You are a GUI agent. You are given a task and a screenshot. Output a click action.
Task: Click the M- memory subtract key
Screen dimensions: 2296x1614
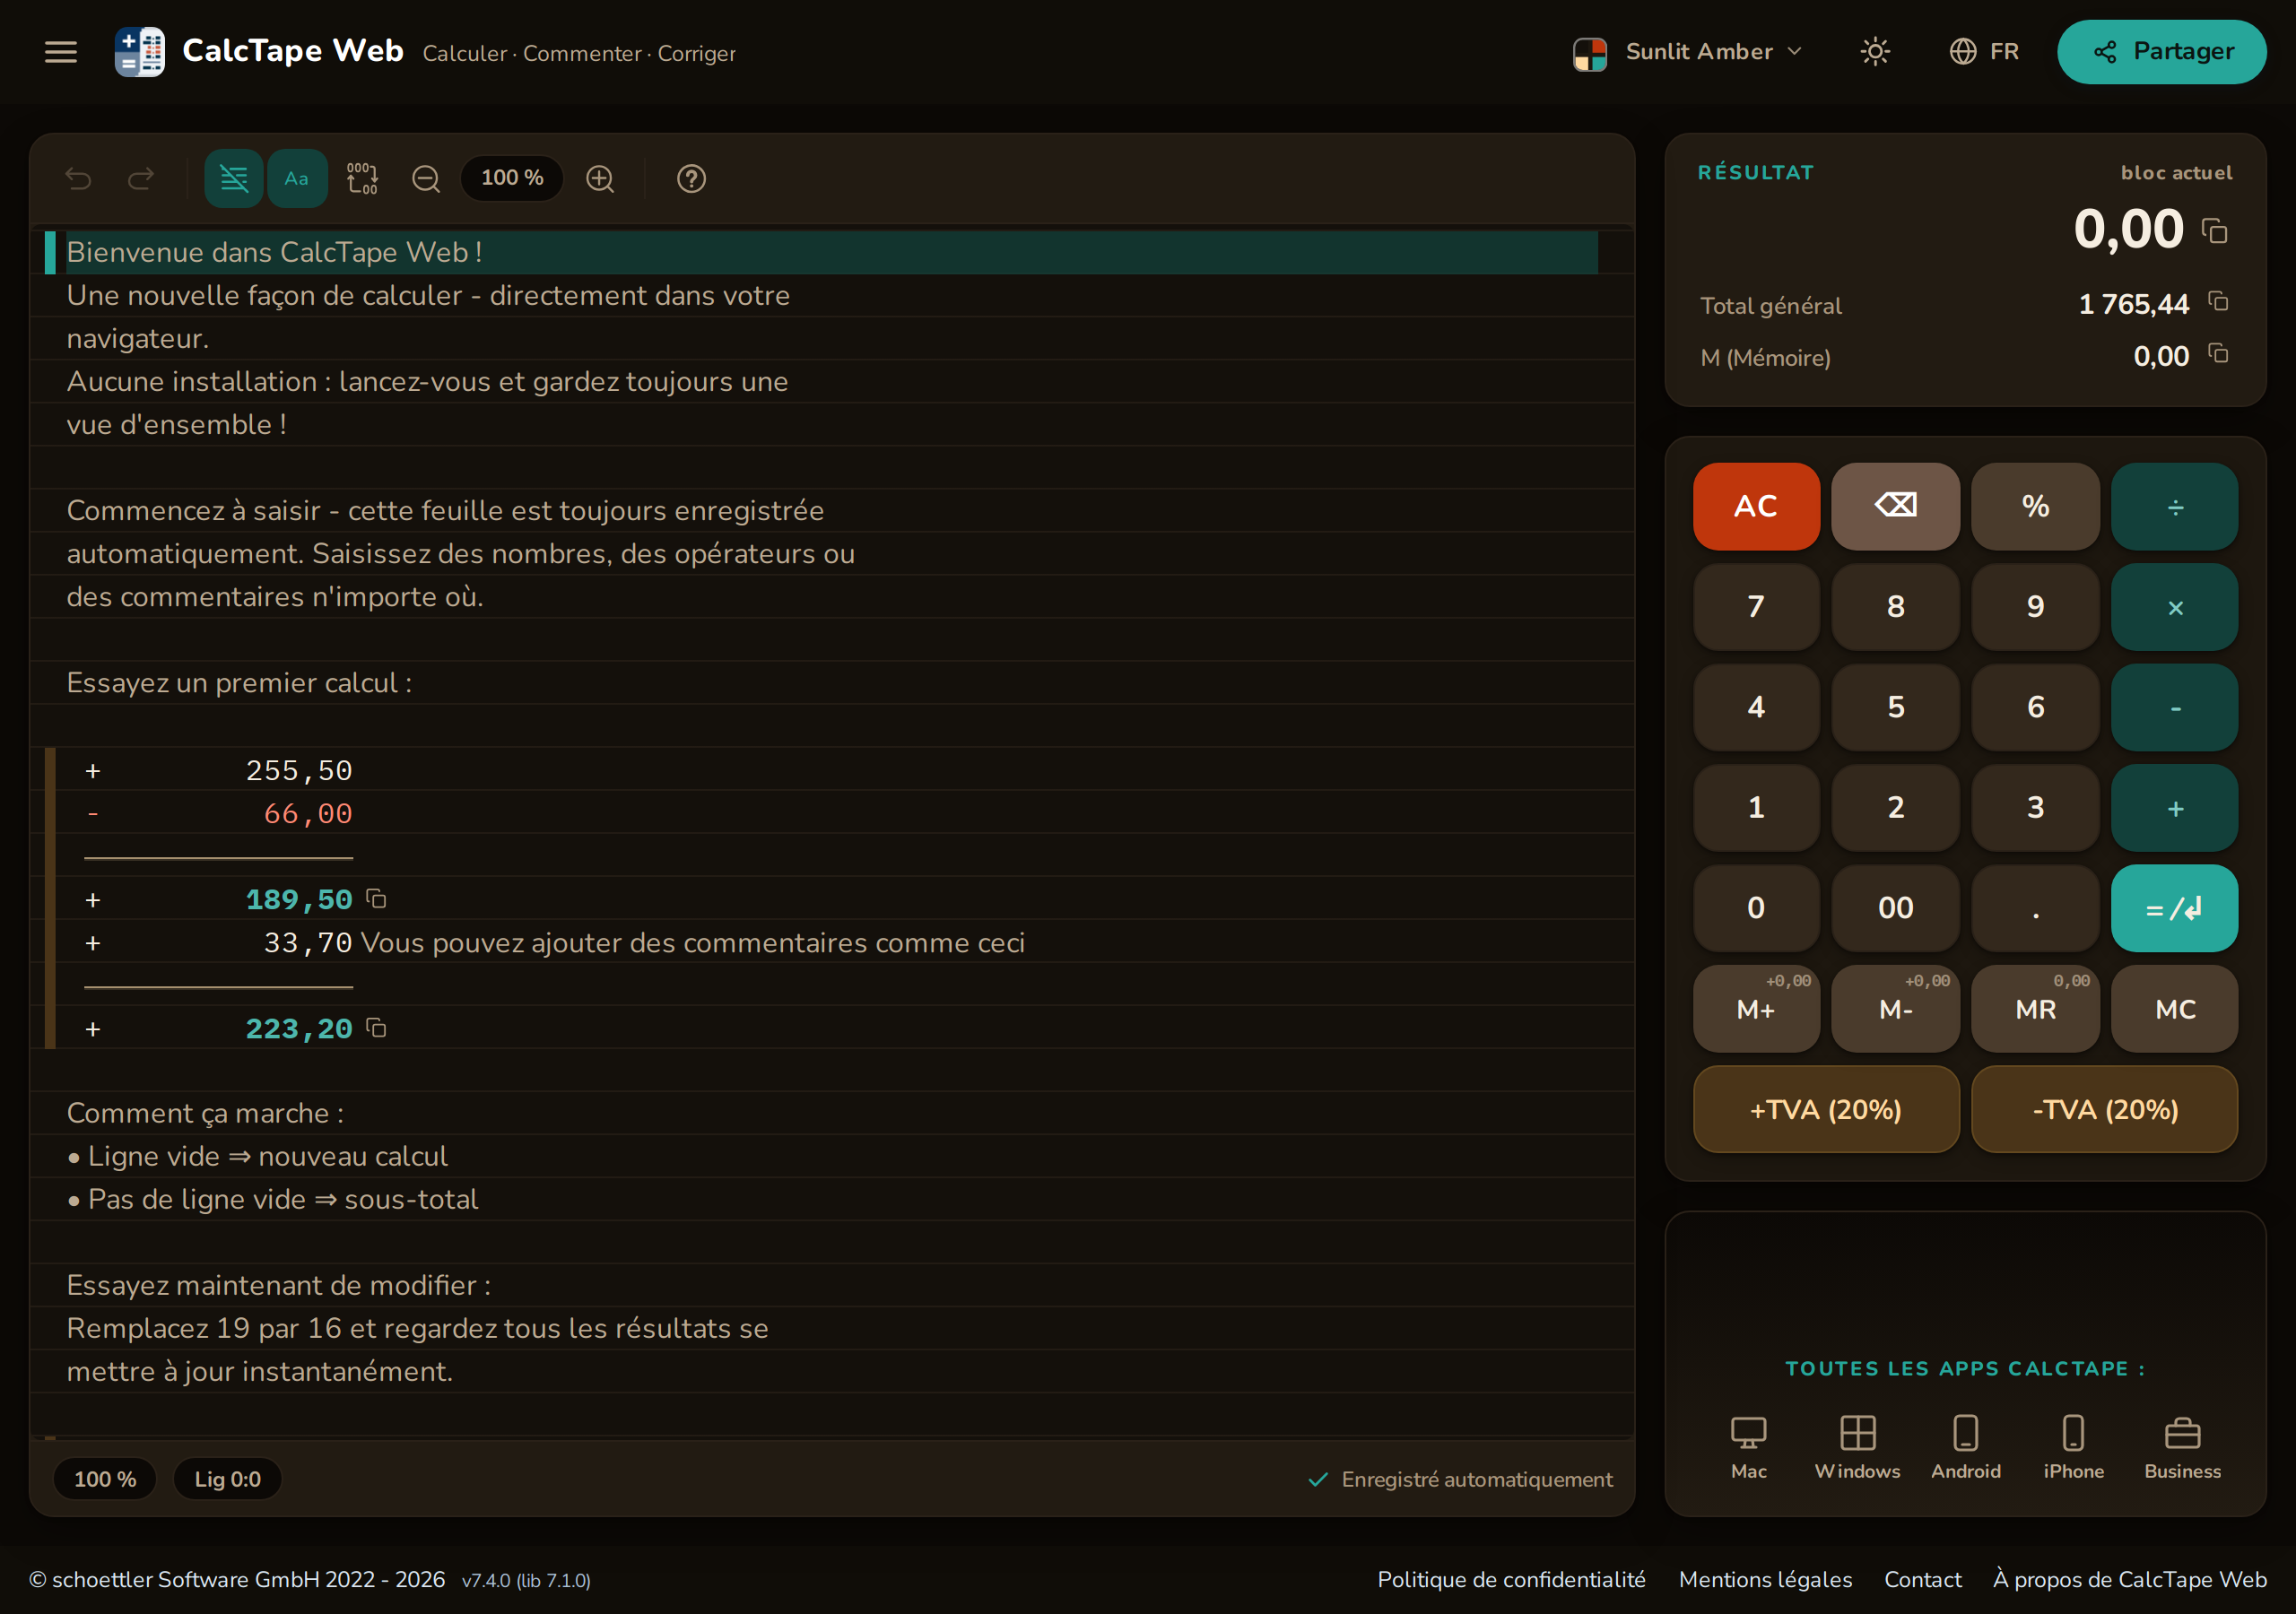(x=1895, y=1009)
